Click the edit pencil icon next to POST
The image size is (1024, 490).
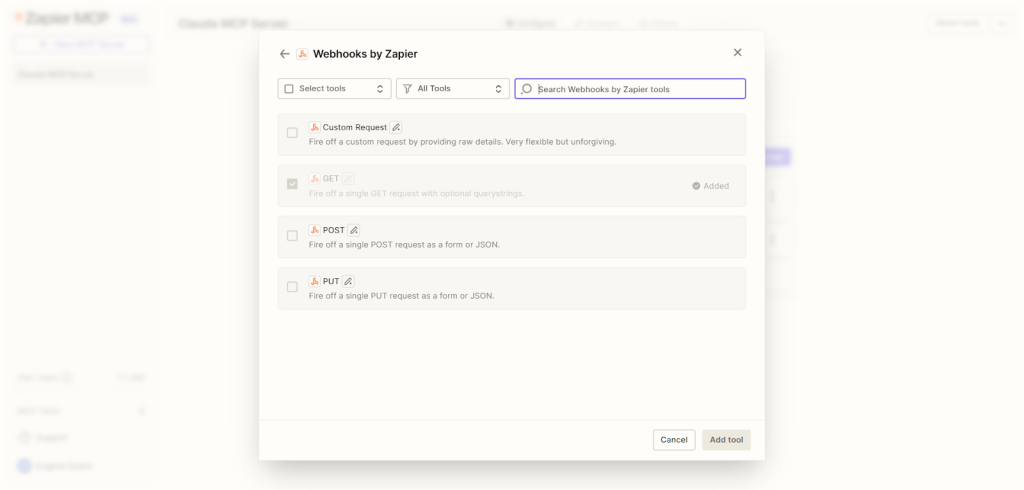pos(353,230)
